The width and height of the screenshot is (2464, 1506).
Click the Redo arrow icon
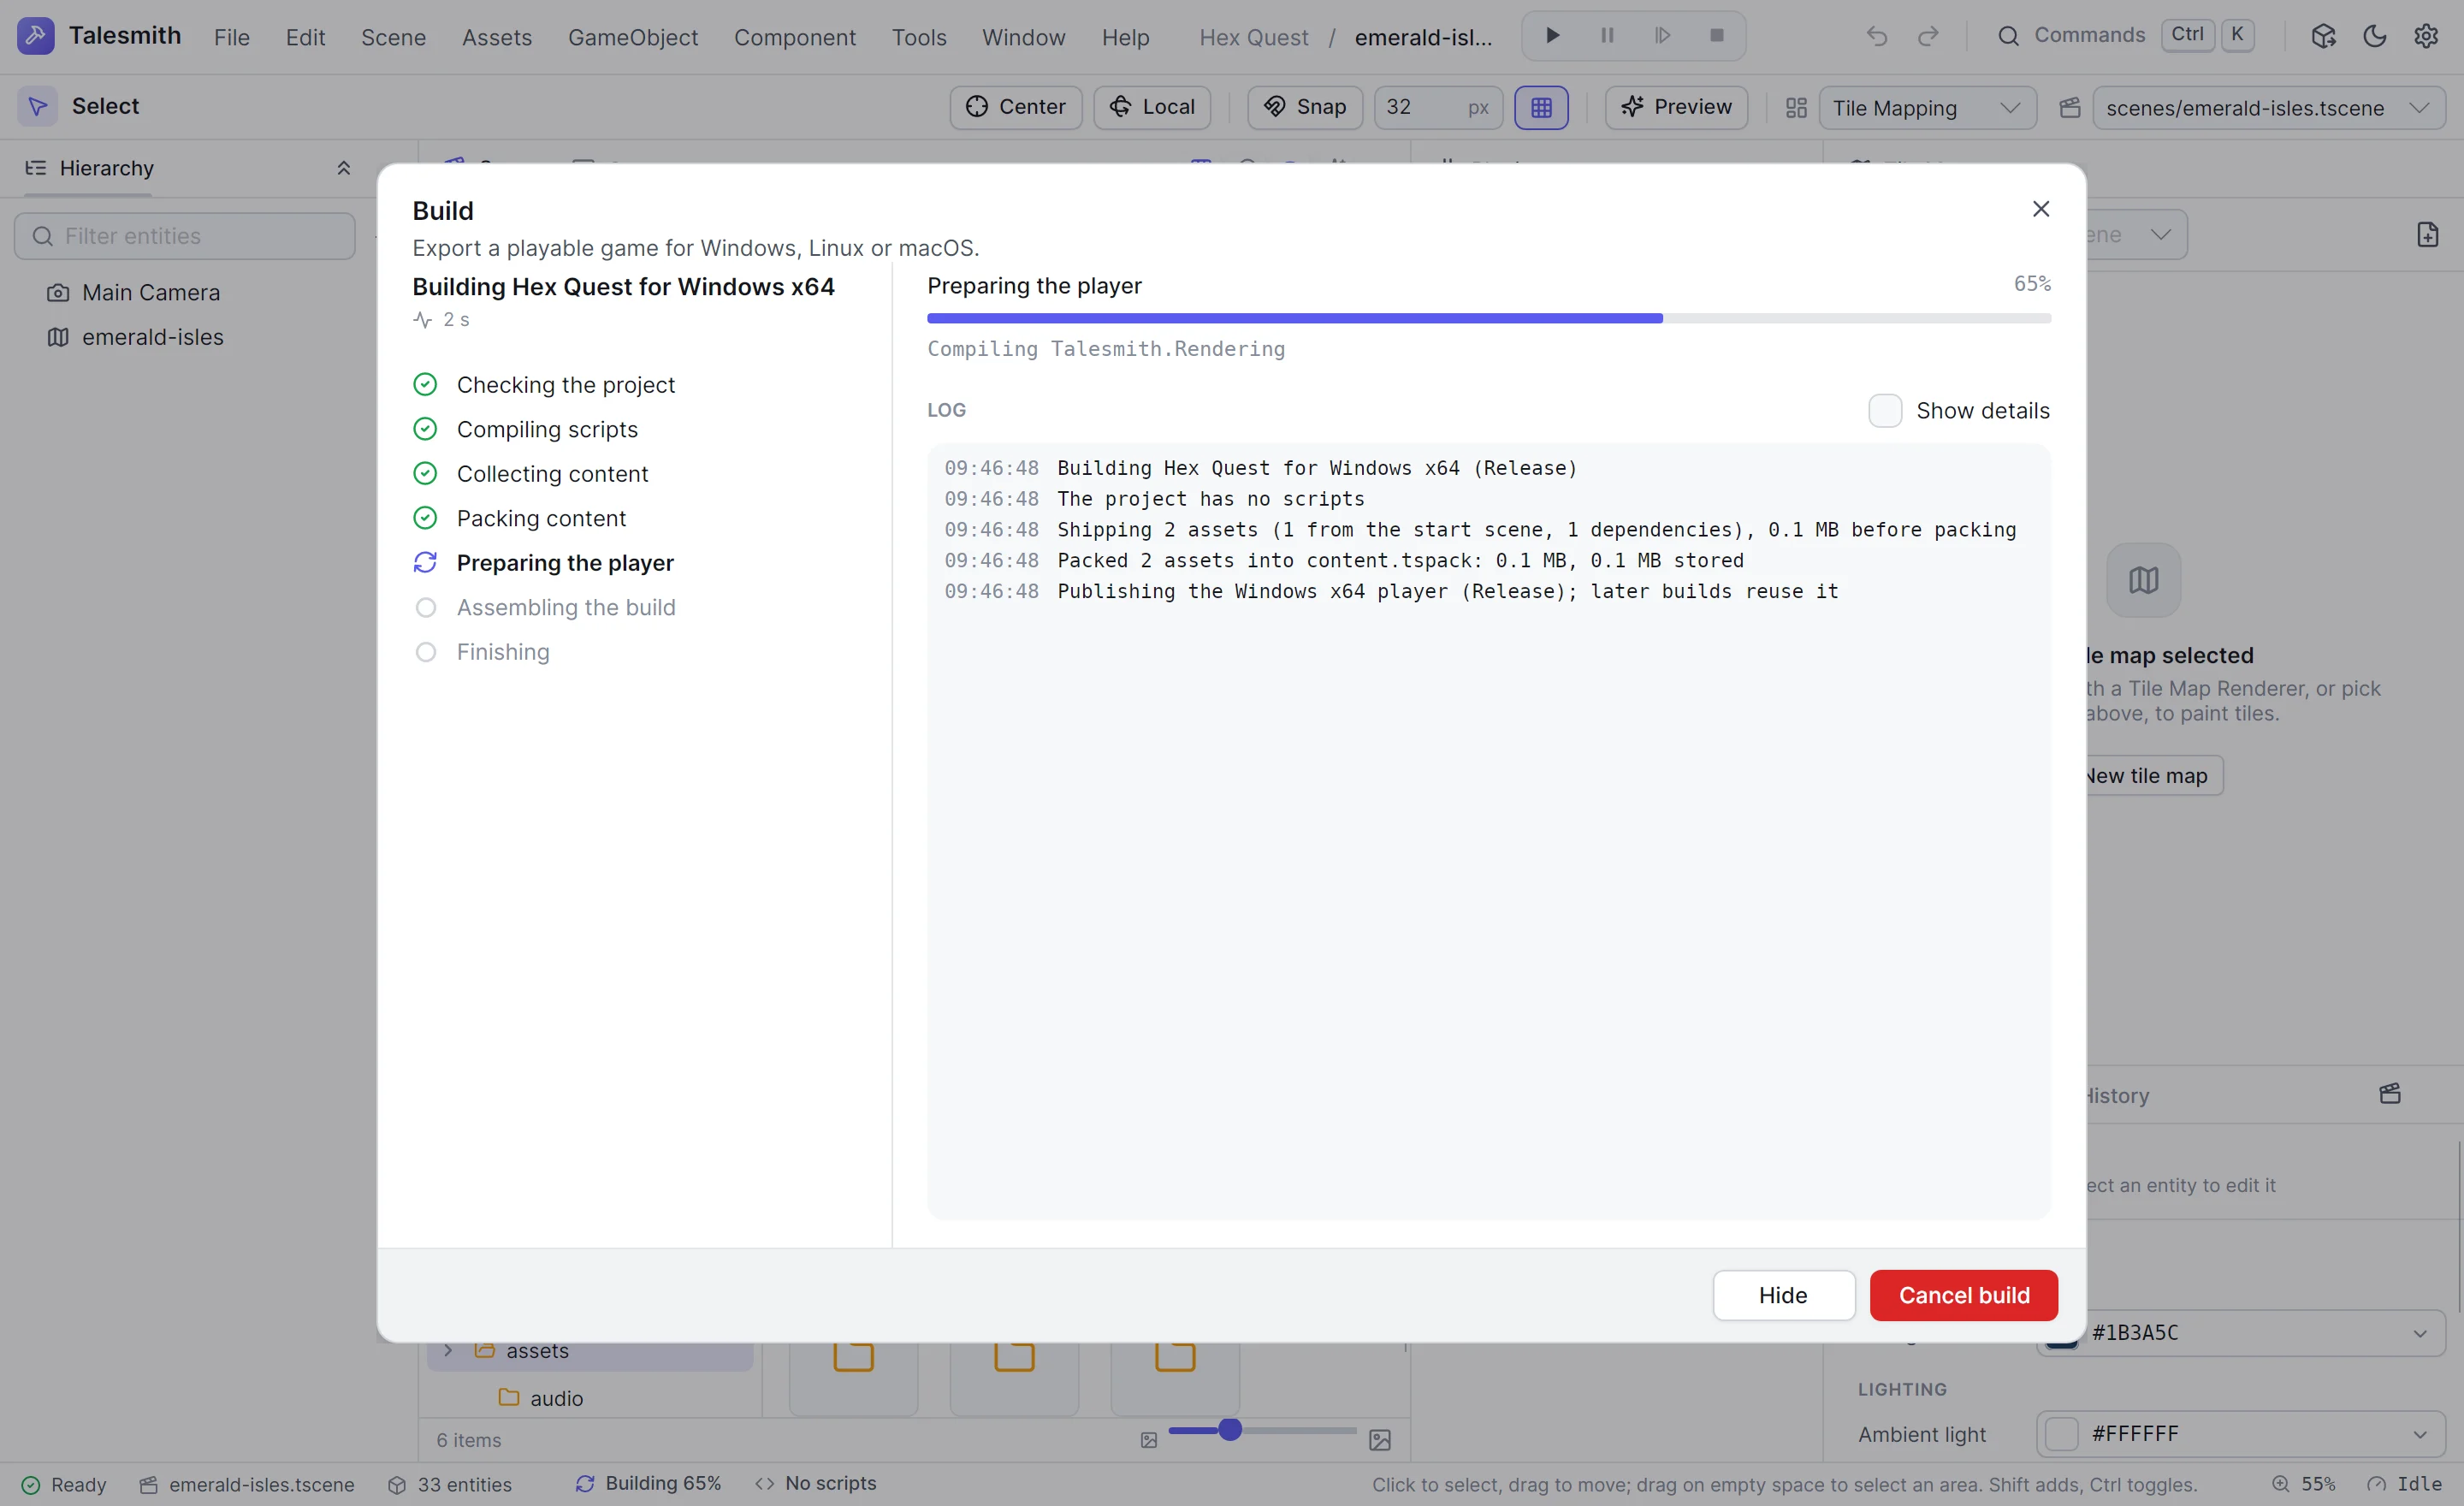coord(1928,37)
